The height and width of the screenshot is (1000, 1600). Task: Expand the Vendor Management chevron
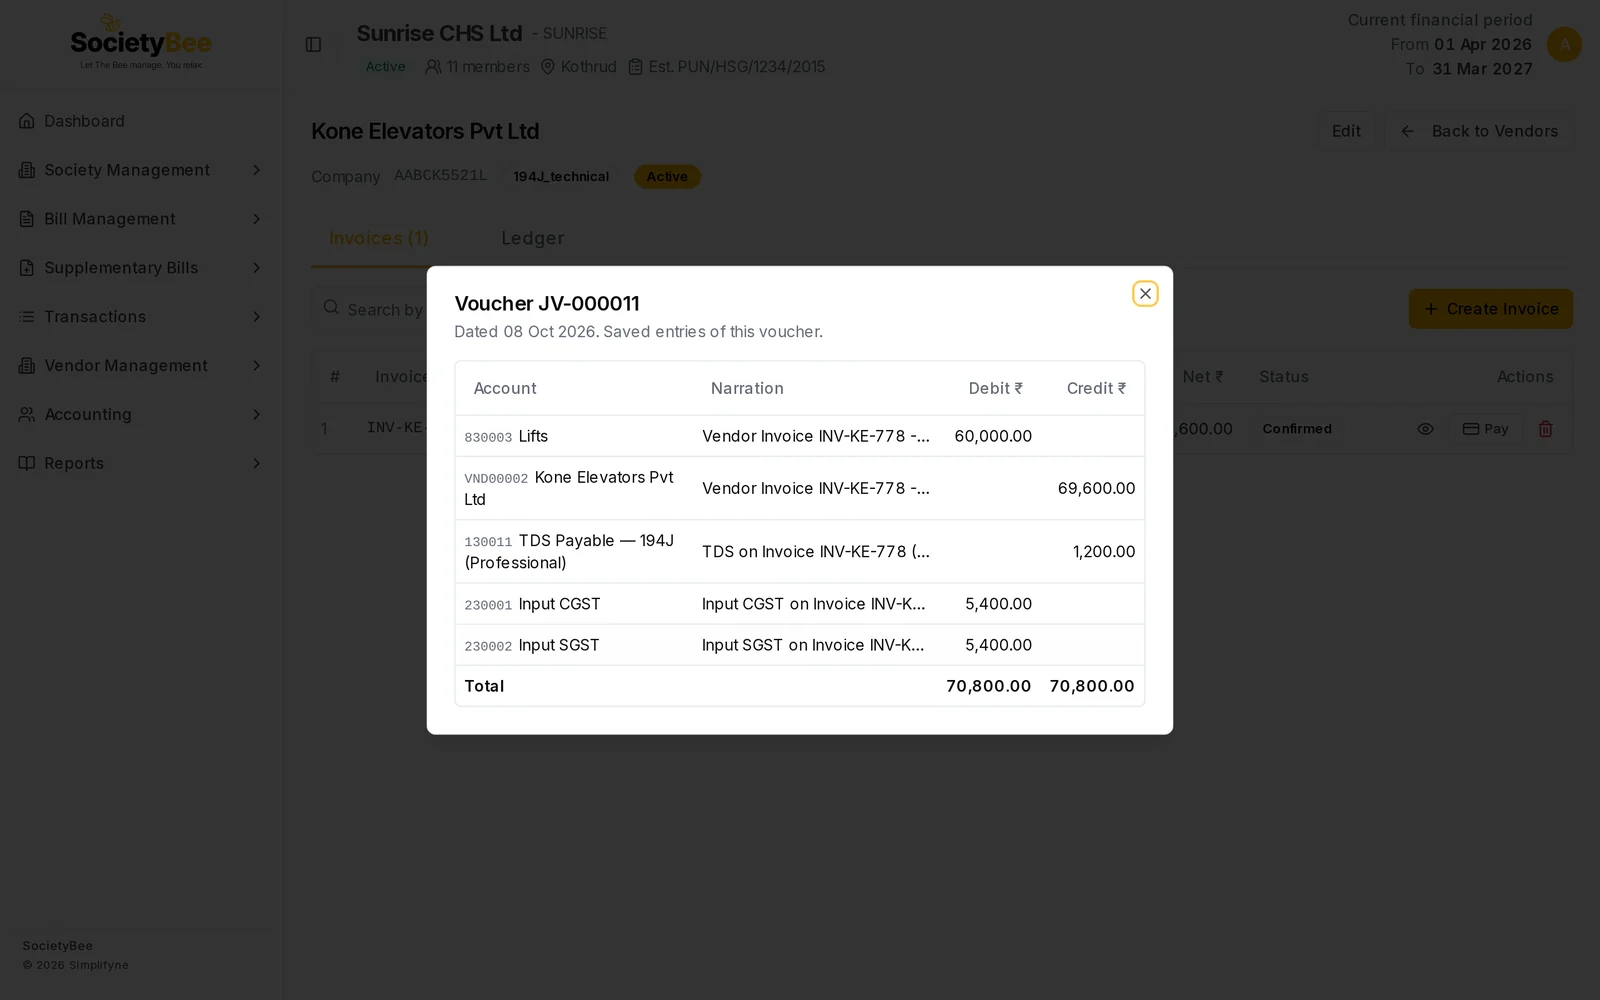tap(256, 366)
